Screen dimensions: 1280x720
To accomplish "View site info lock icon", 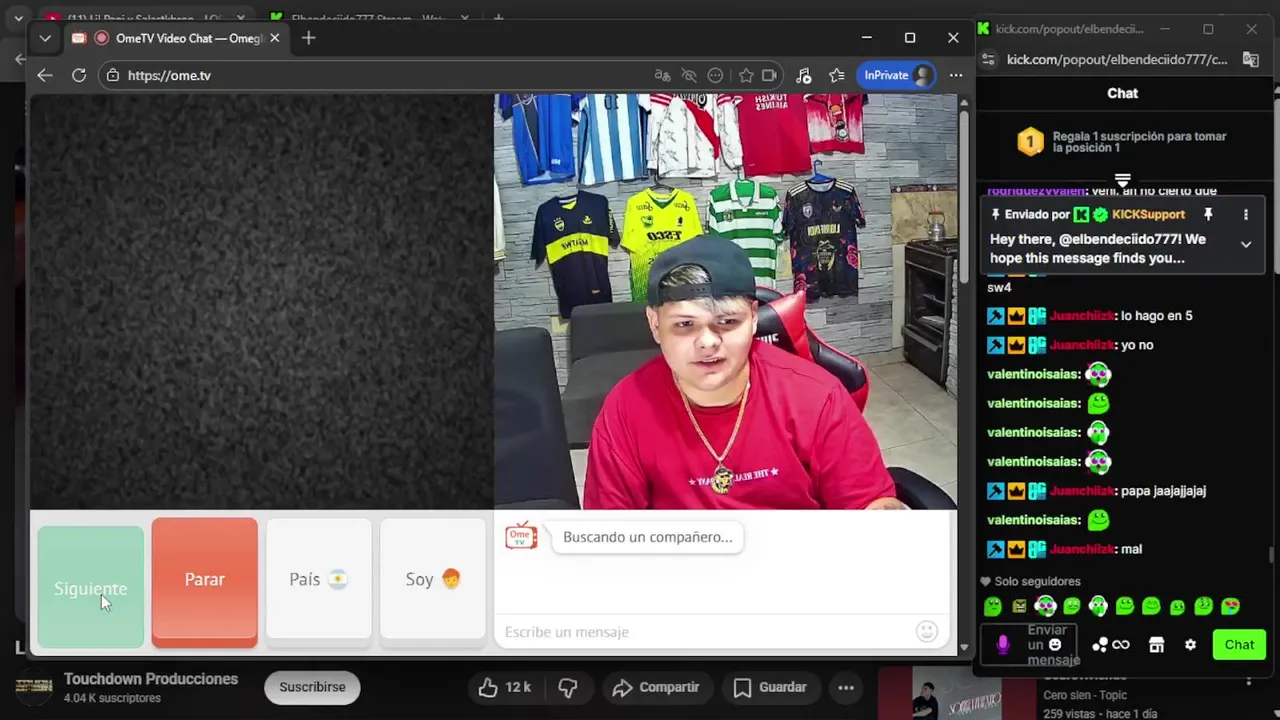I will pyautogui.click(x=113, y=75).
